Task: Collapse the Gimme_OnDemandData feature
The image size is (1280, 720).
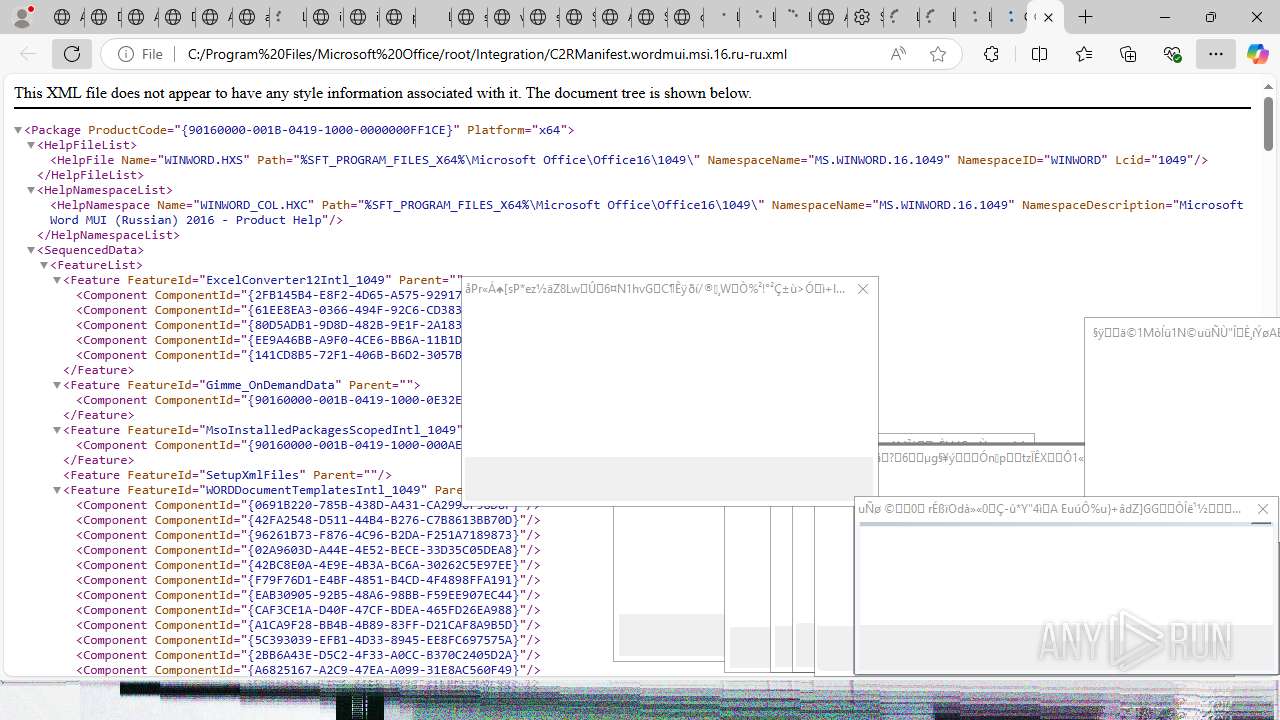Action: tap(57, 385)
